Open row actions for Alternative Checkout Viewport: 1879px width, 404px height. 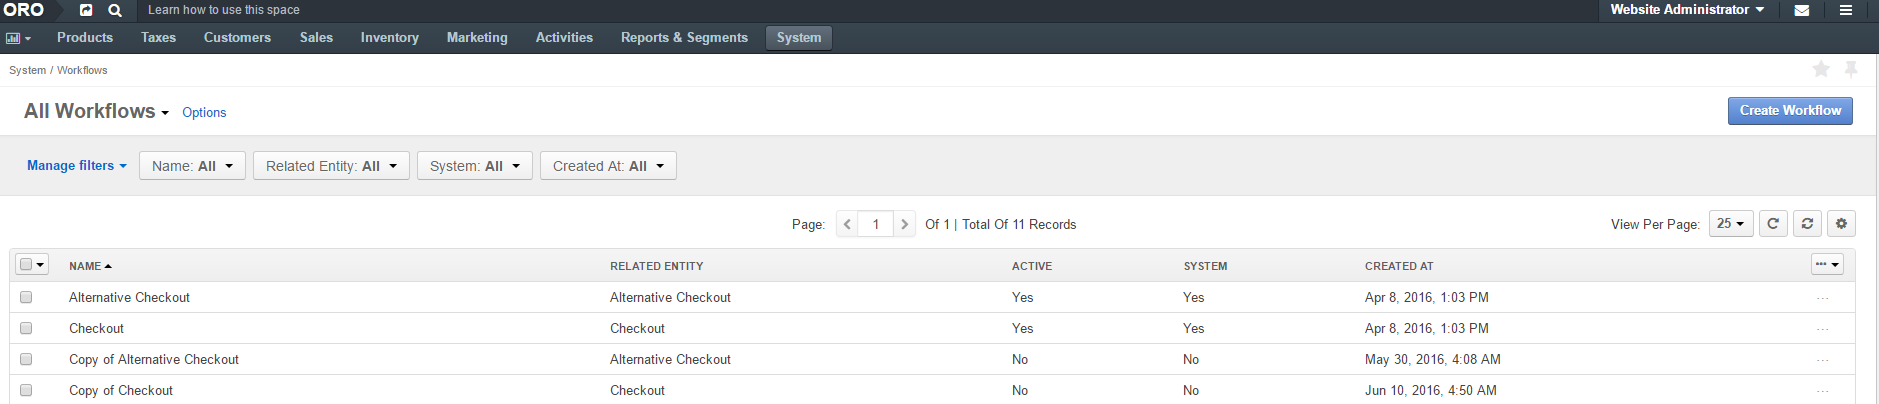tap(1822, 298)
